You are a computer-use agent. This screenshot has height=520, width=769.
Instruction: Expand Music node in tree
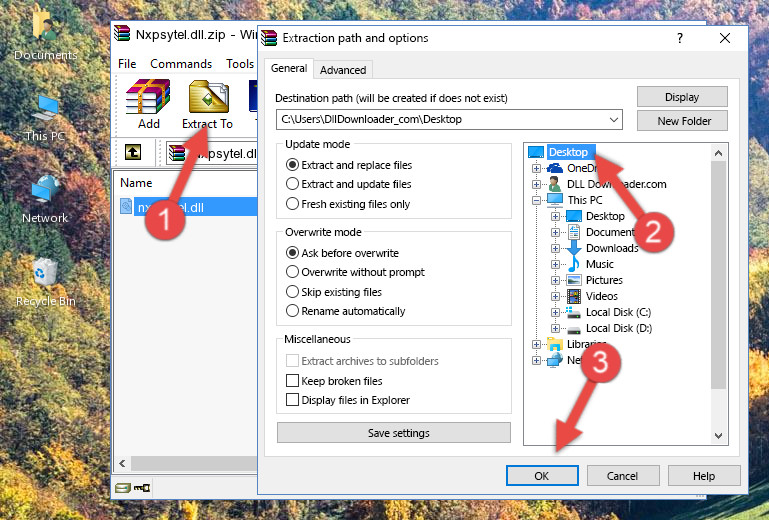tap(555, 264)
